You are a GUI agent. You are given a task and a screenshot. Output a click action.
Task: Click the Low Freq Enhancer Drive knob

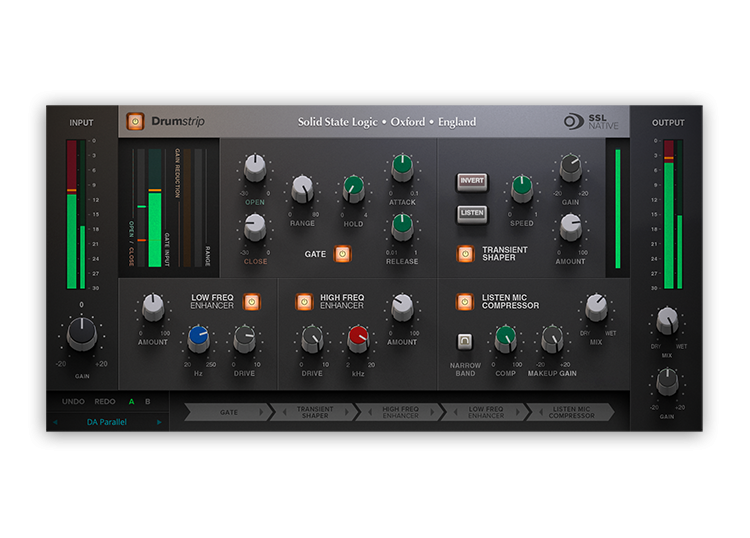pos(244,339)
